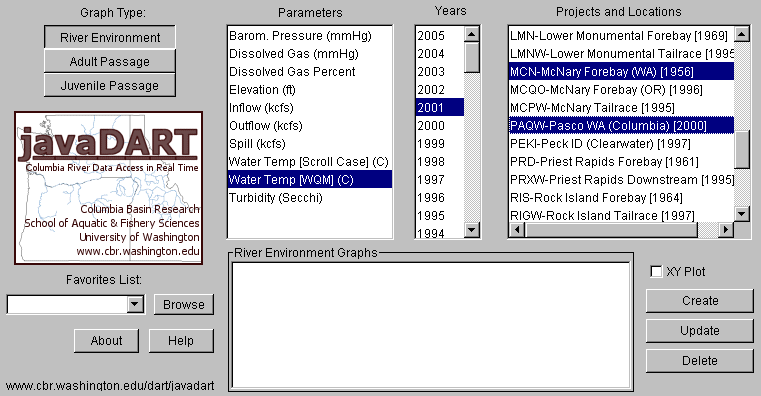761x396 pixels.
Task: Select RIS-Rock Island Forebay [1964]
Action: [x=621, y=198]
